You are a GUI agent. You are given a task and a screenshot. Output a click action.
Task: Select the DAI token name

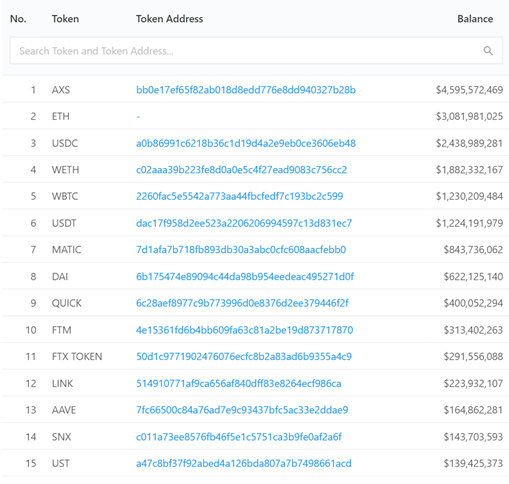[60, 277]
